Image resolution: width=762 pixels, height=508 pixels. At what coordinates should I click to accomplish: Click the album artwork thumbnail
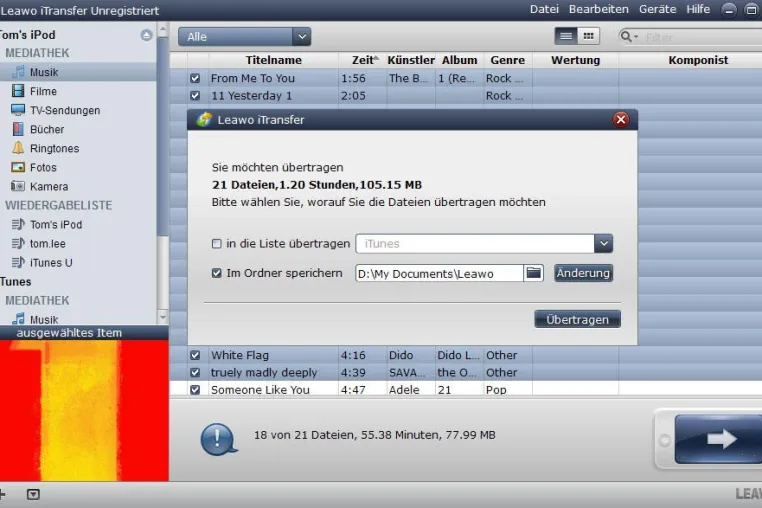84,411
